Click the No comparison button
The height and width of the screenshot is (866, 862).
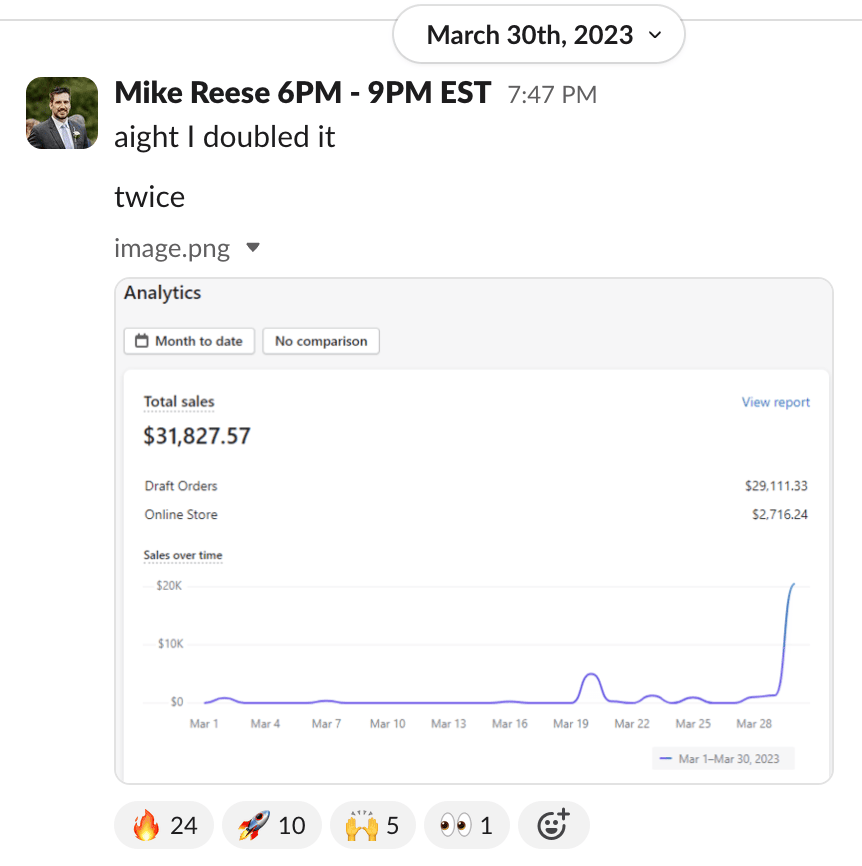[x=321, y=341]
